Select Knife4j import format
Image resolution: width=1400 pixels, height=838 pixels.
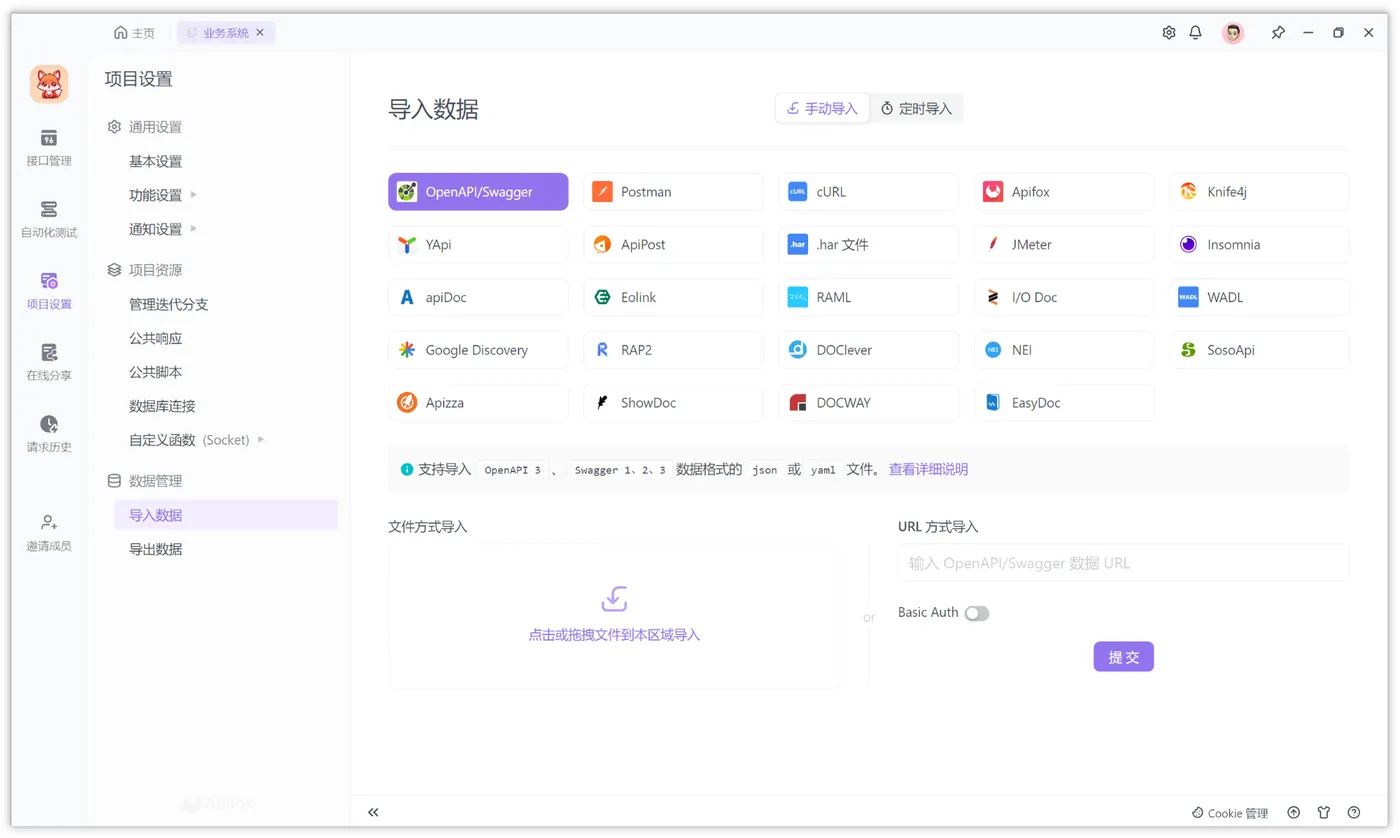[x=1260, y=192]
